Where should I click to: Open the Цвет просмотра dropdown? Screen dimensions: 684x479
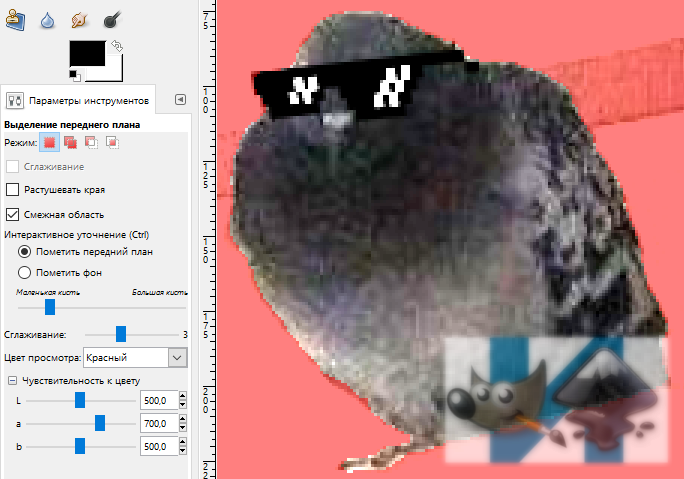(x=135, y=358)
